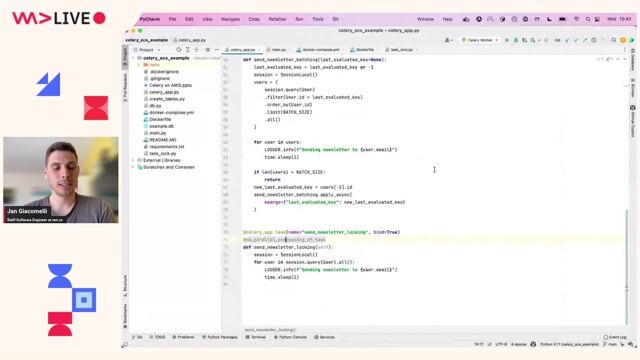Screen dimensions: 640x360
Task: Click the UTF-8 encoding status entry
Action: pos(501,344)
